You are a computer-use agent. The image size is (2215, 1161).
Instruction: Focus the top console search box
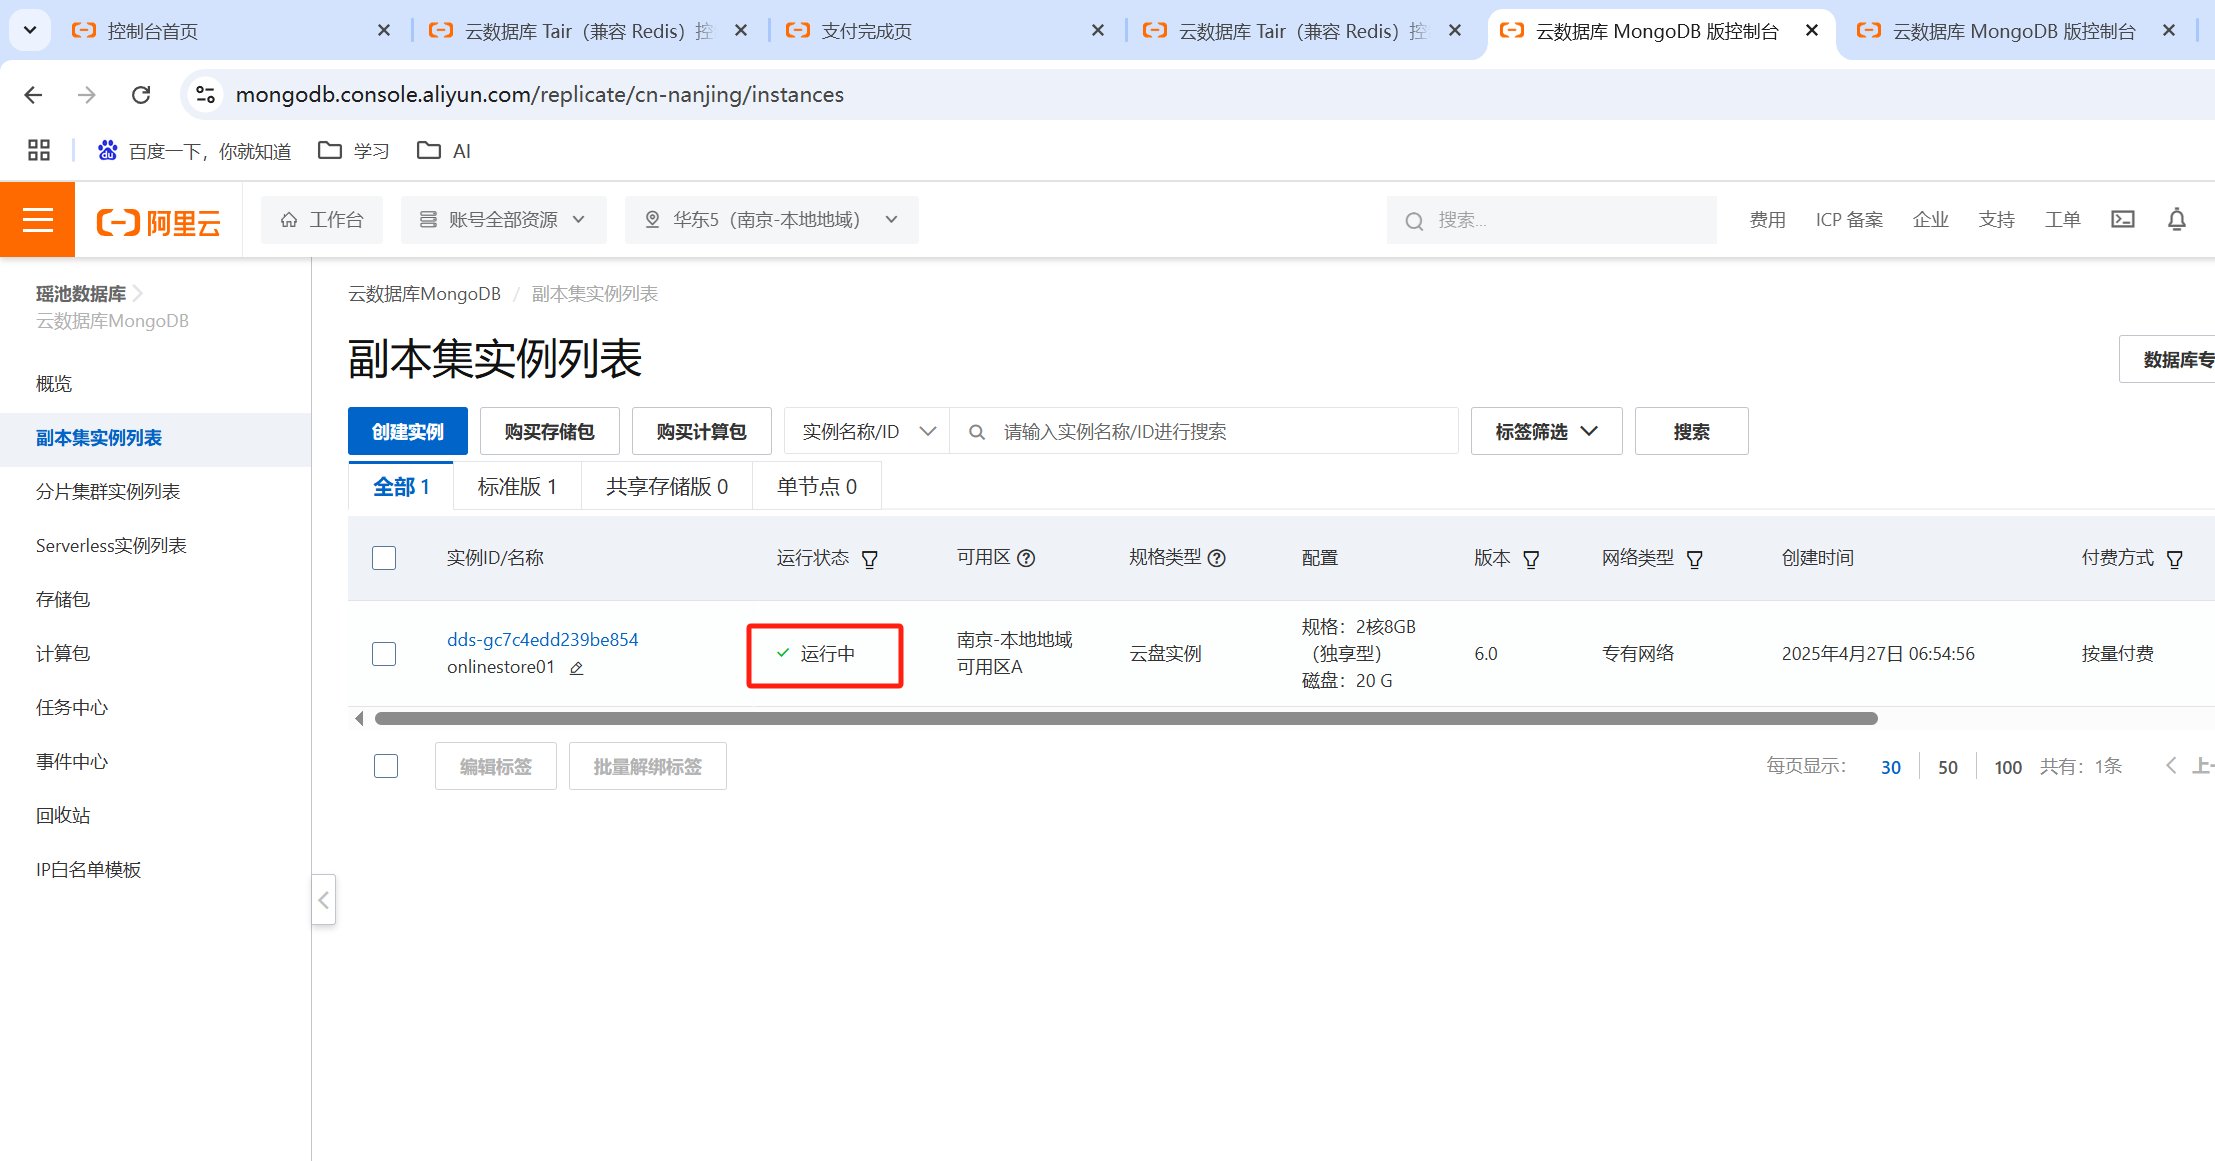coord(1551,220)
